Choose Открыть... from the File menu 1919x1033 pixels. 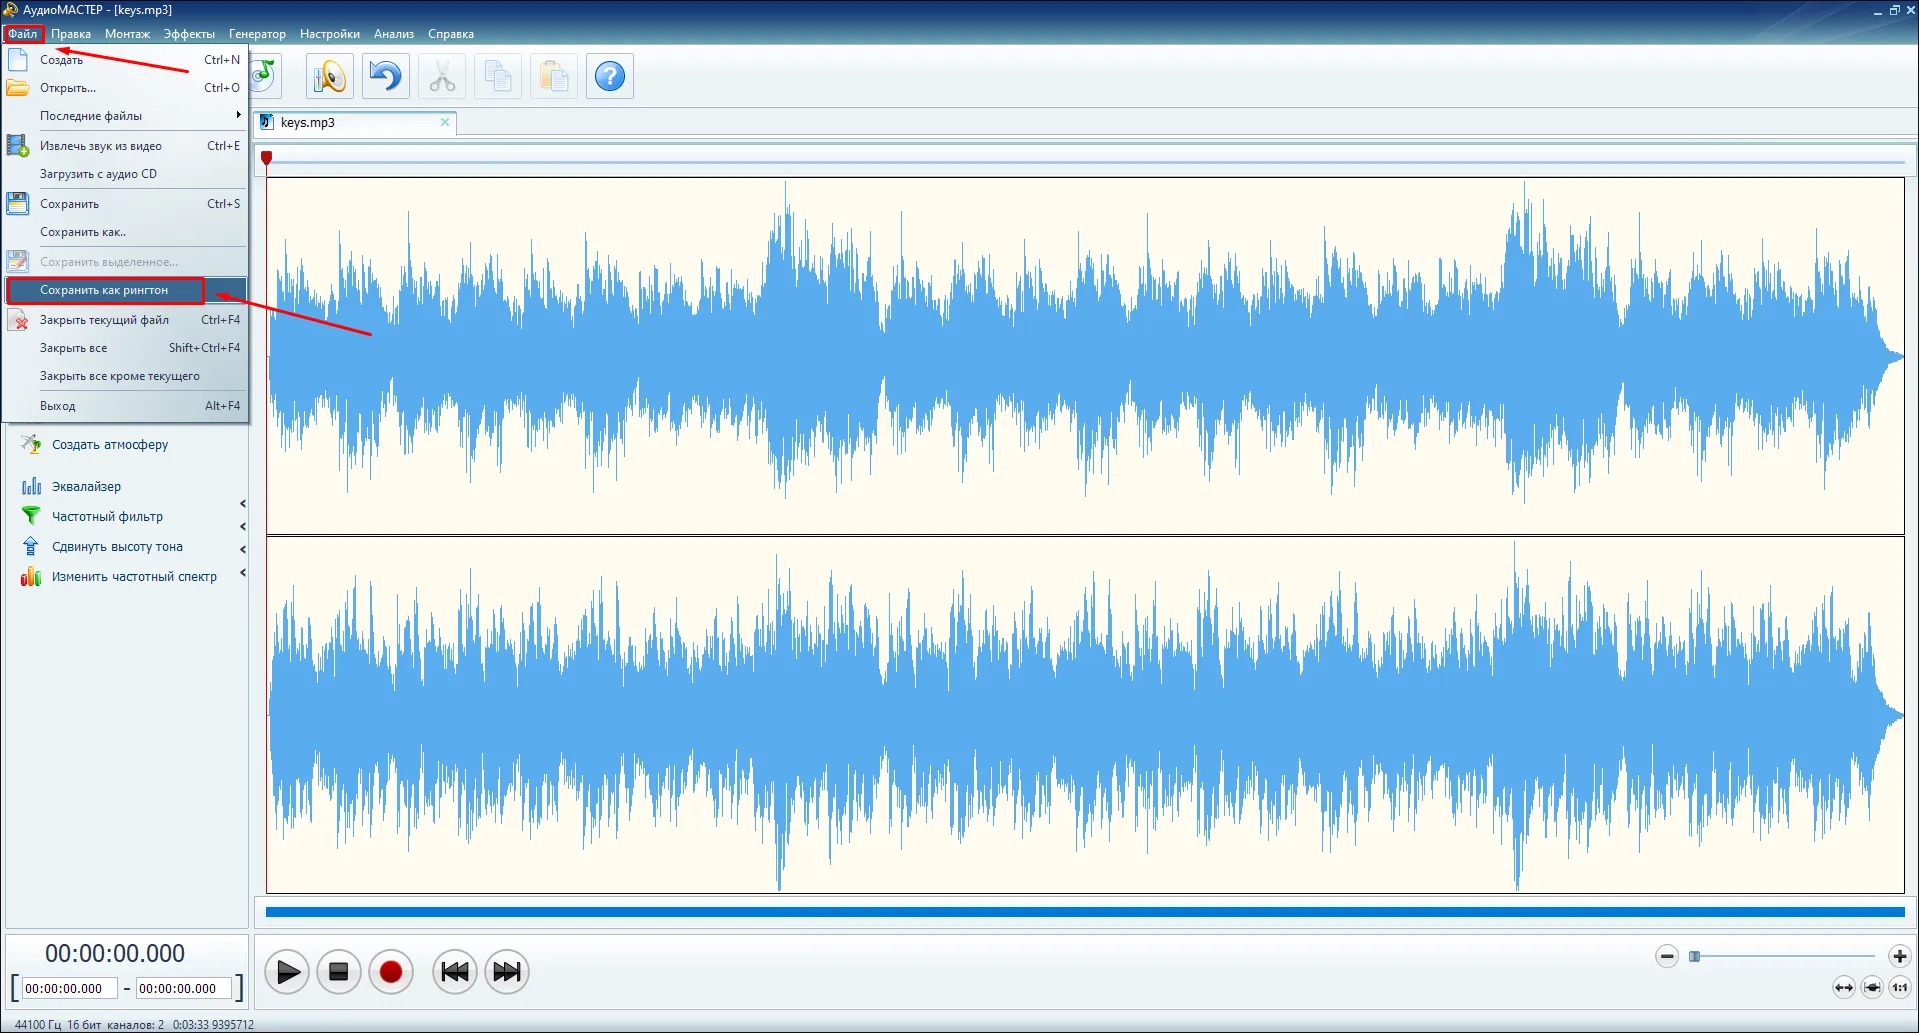(125, 88)
